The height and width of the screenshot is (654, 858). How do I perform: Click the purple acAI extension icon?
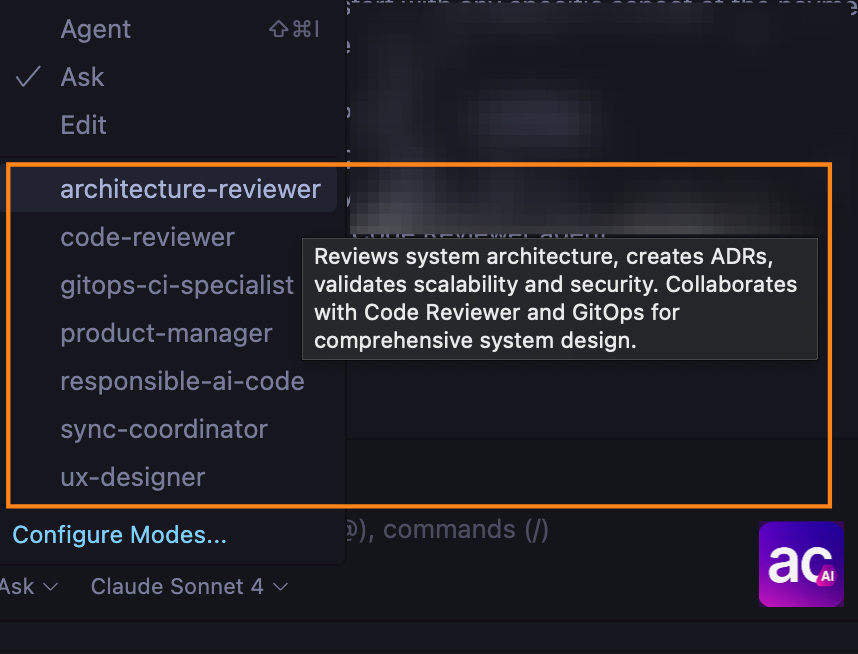[800, 564]
